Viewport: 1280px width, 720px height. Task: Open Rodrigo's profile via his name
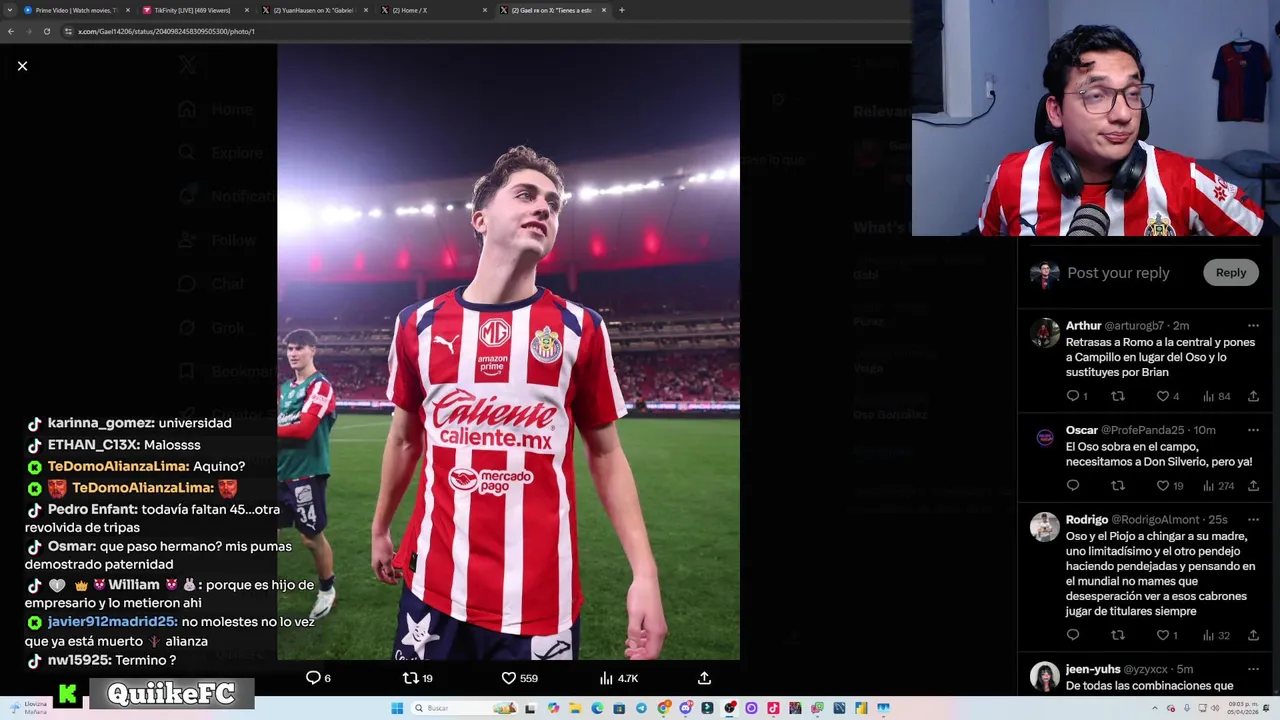point(1087,520)
